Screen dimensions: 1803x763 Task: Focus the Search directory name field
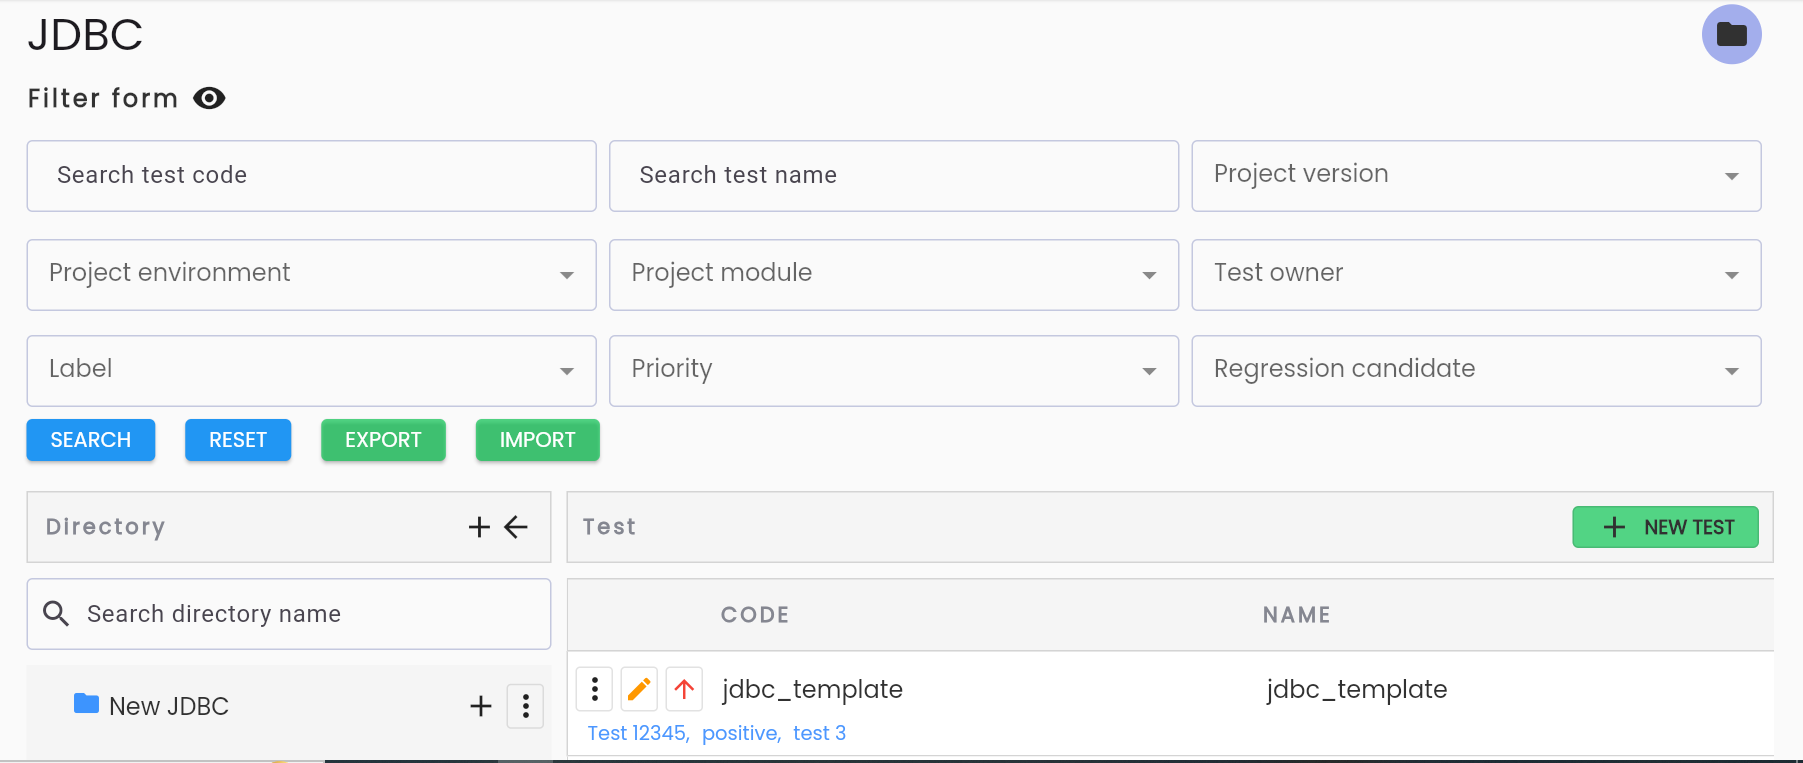pos(289,614)
